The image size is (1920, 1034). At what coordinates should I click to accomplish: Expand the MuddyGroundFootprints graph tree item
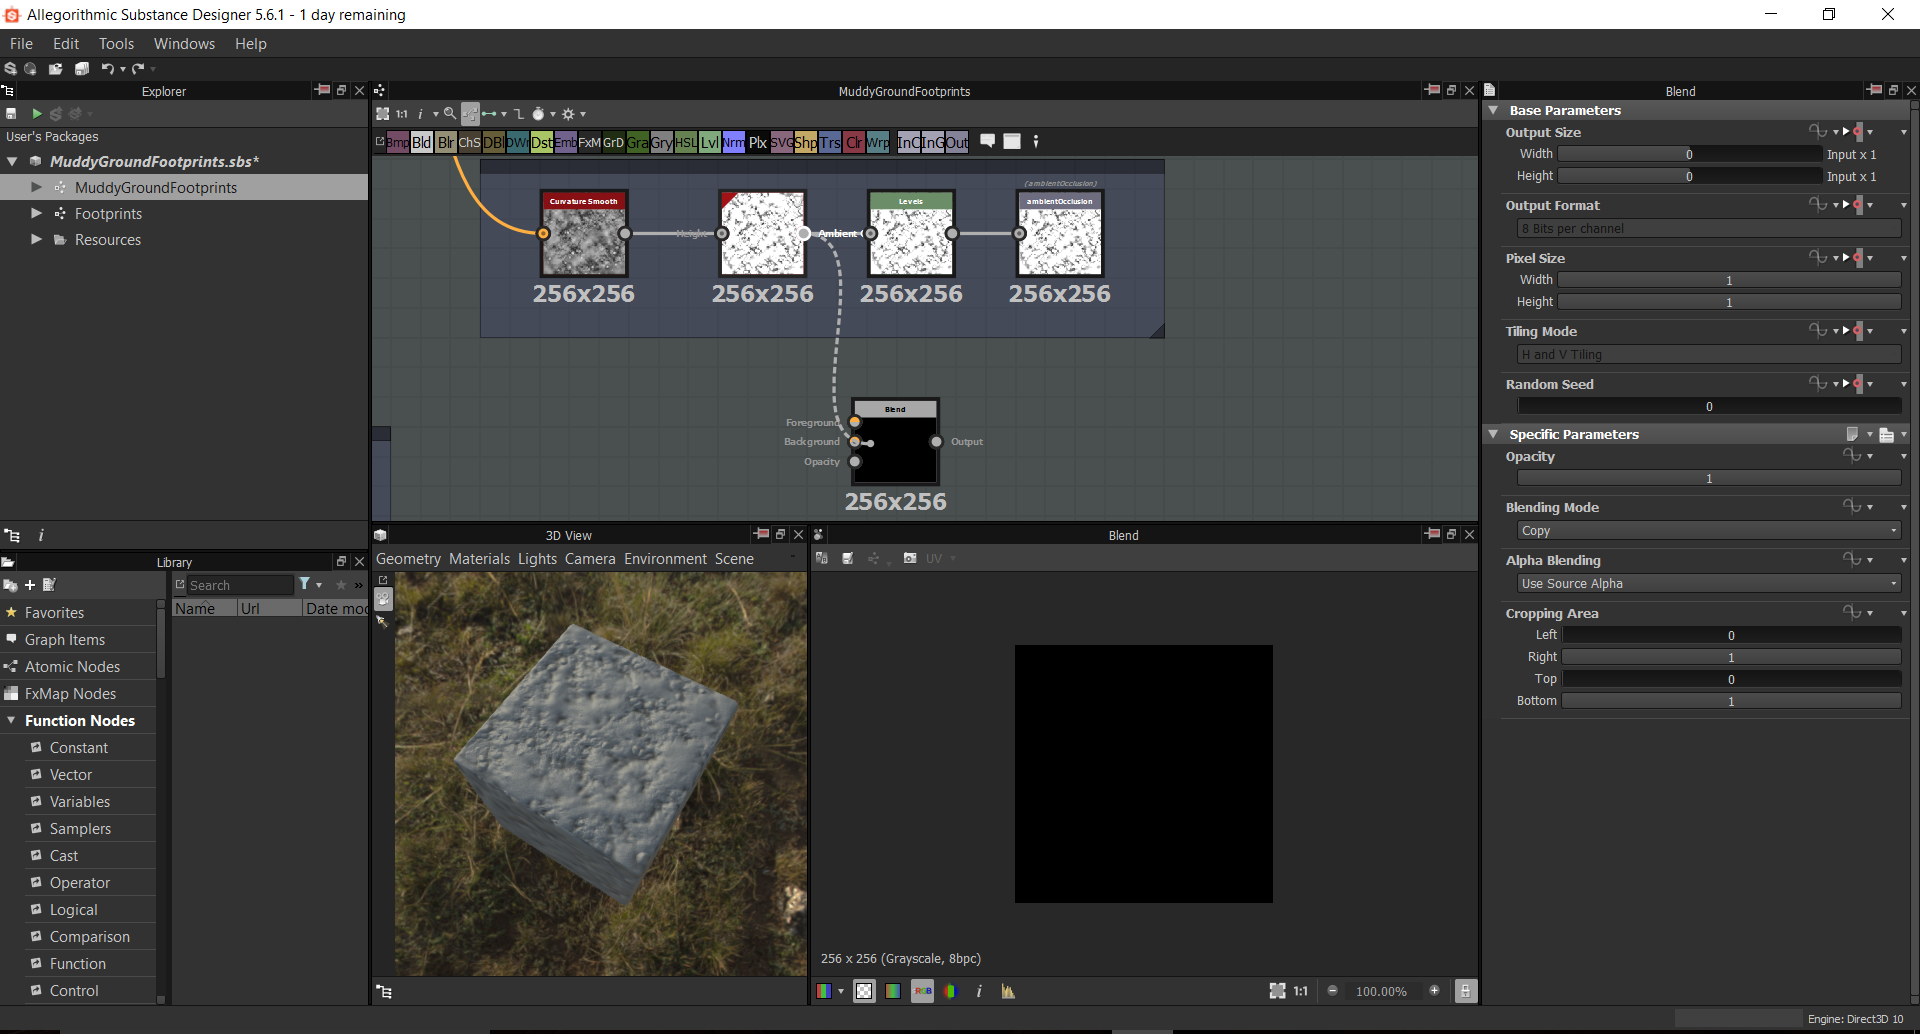pos(37,187)
